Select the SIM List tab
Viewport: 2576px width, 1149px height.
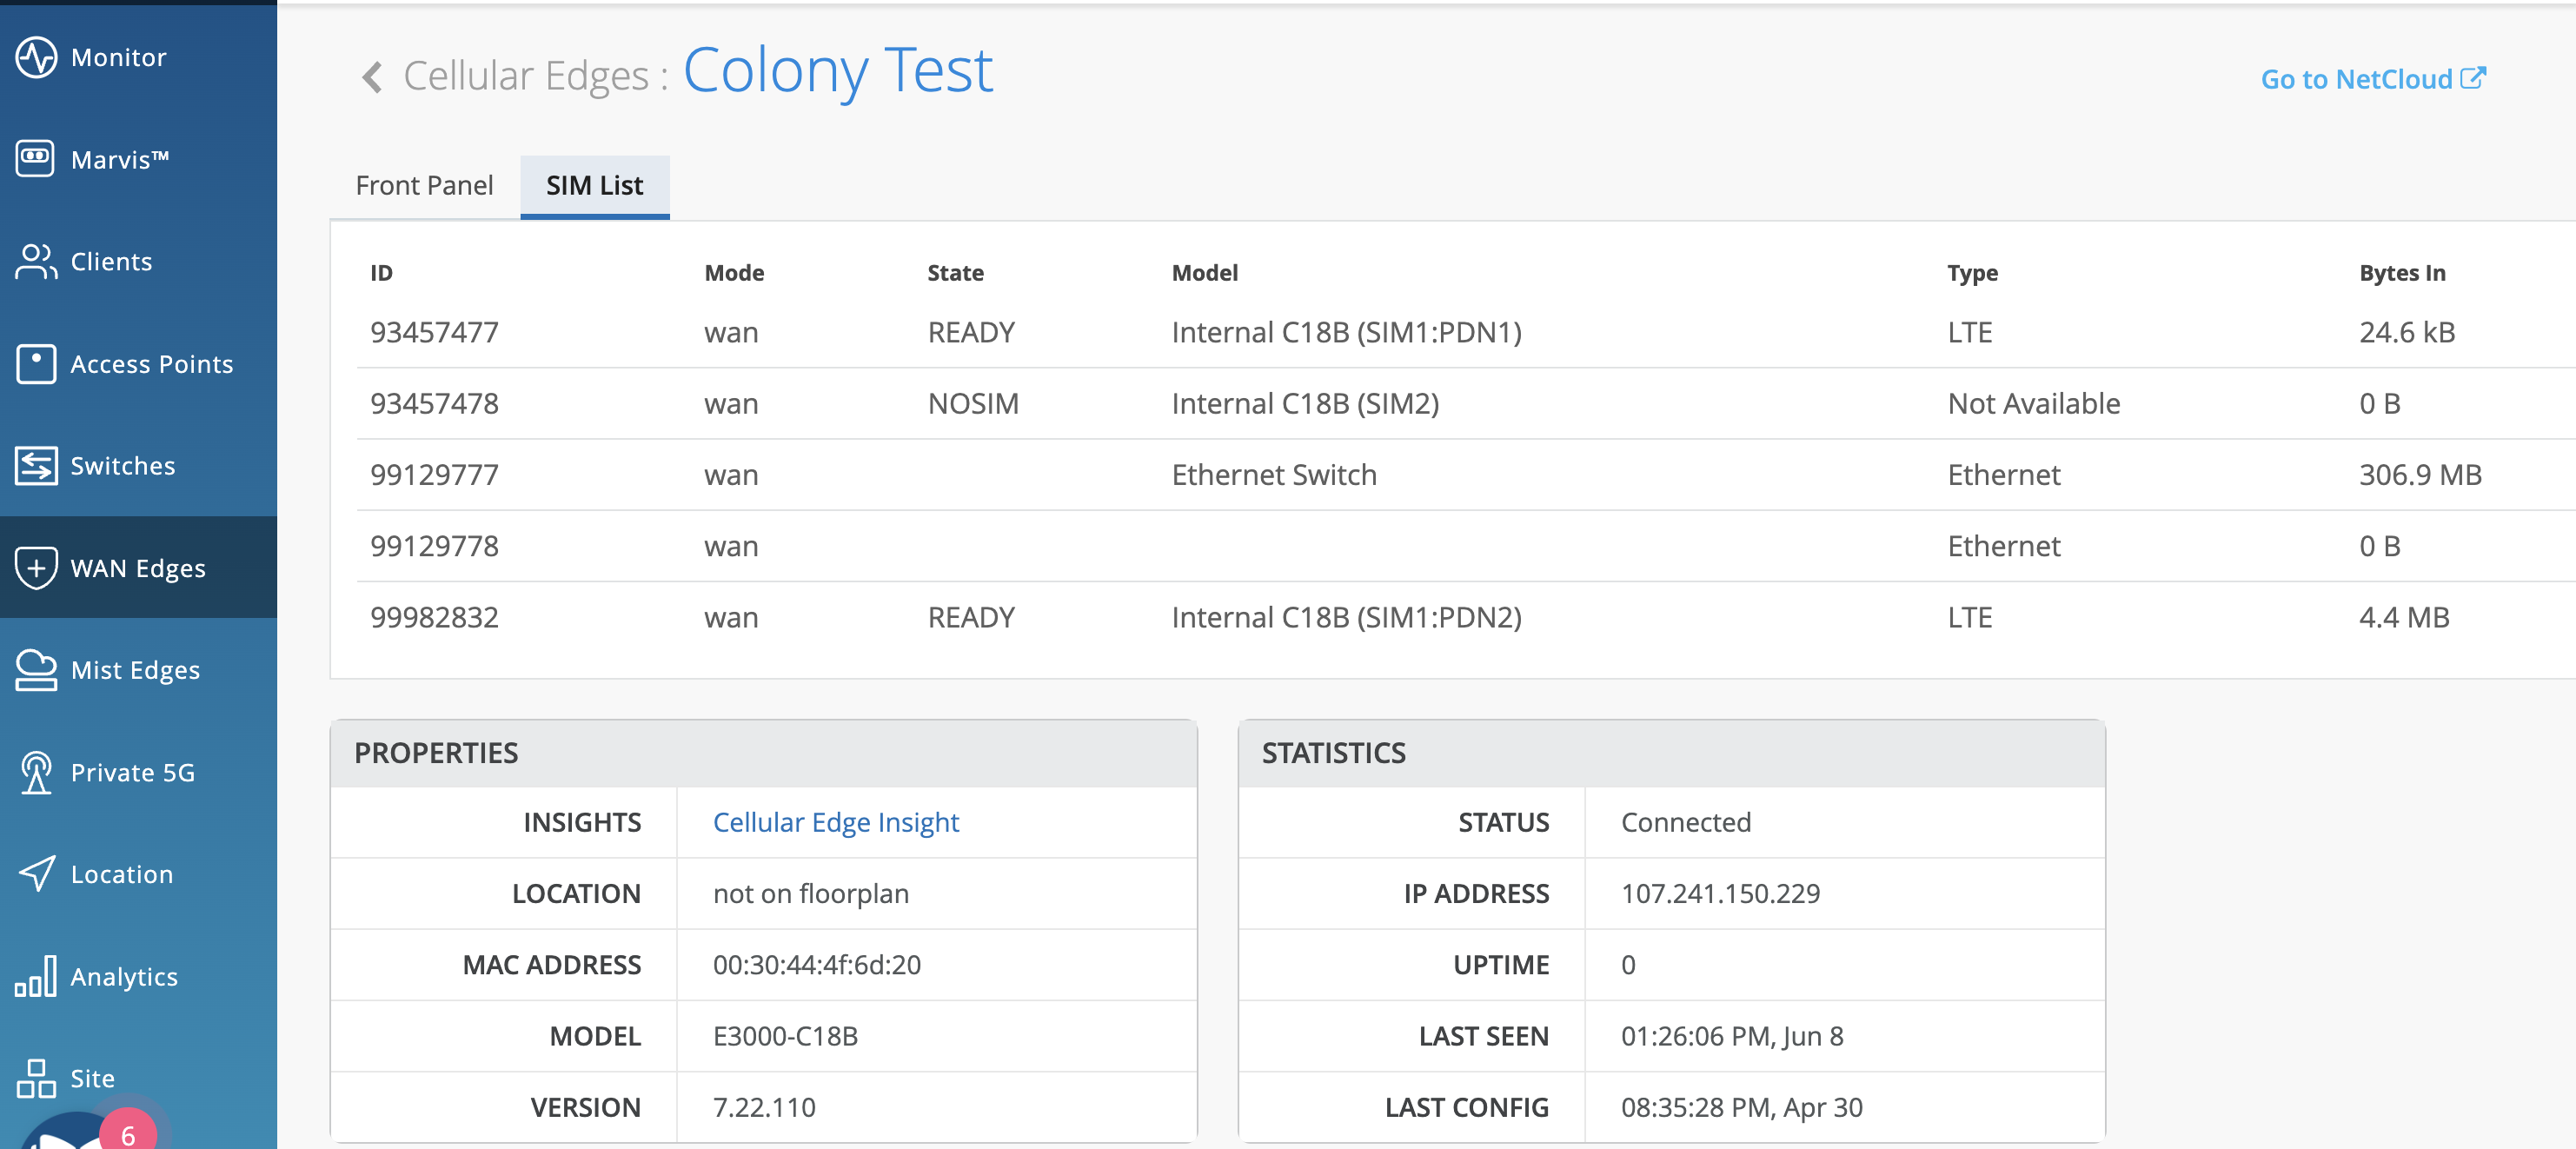594,185
